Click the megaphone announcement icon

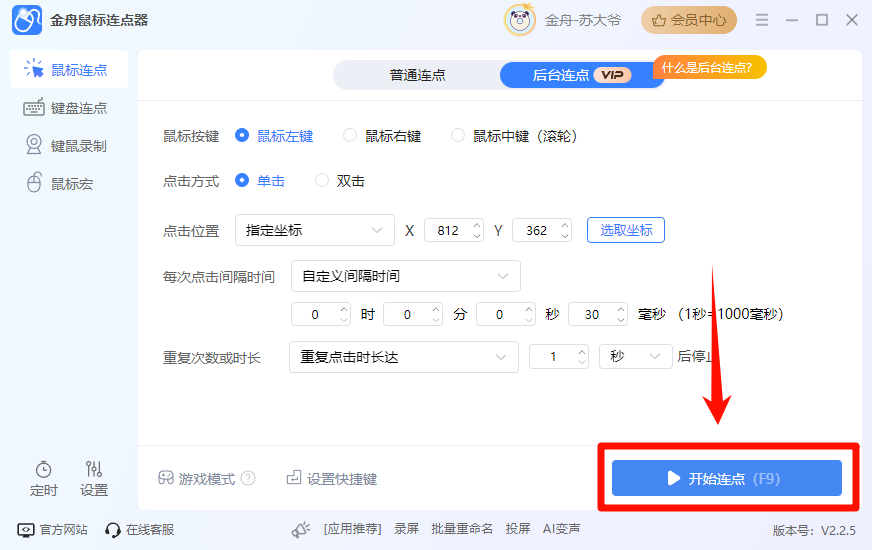pos(301,529)
